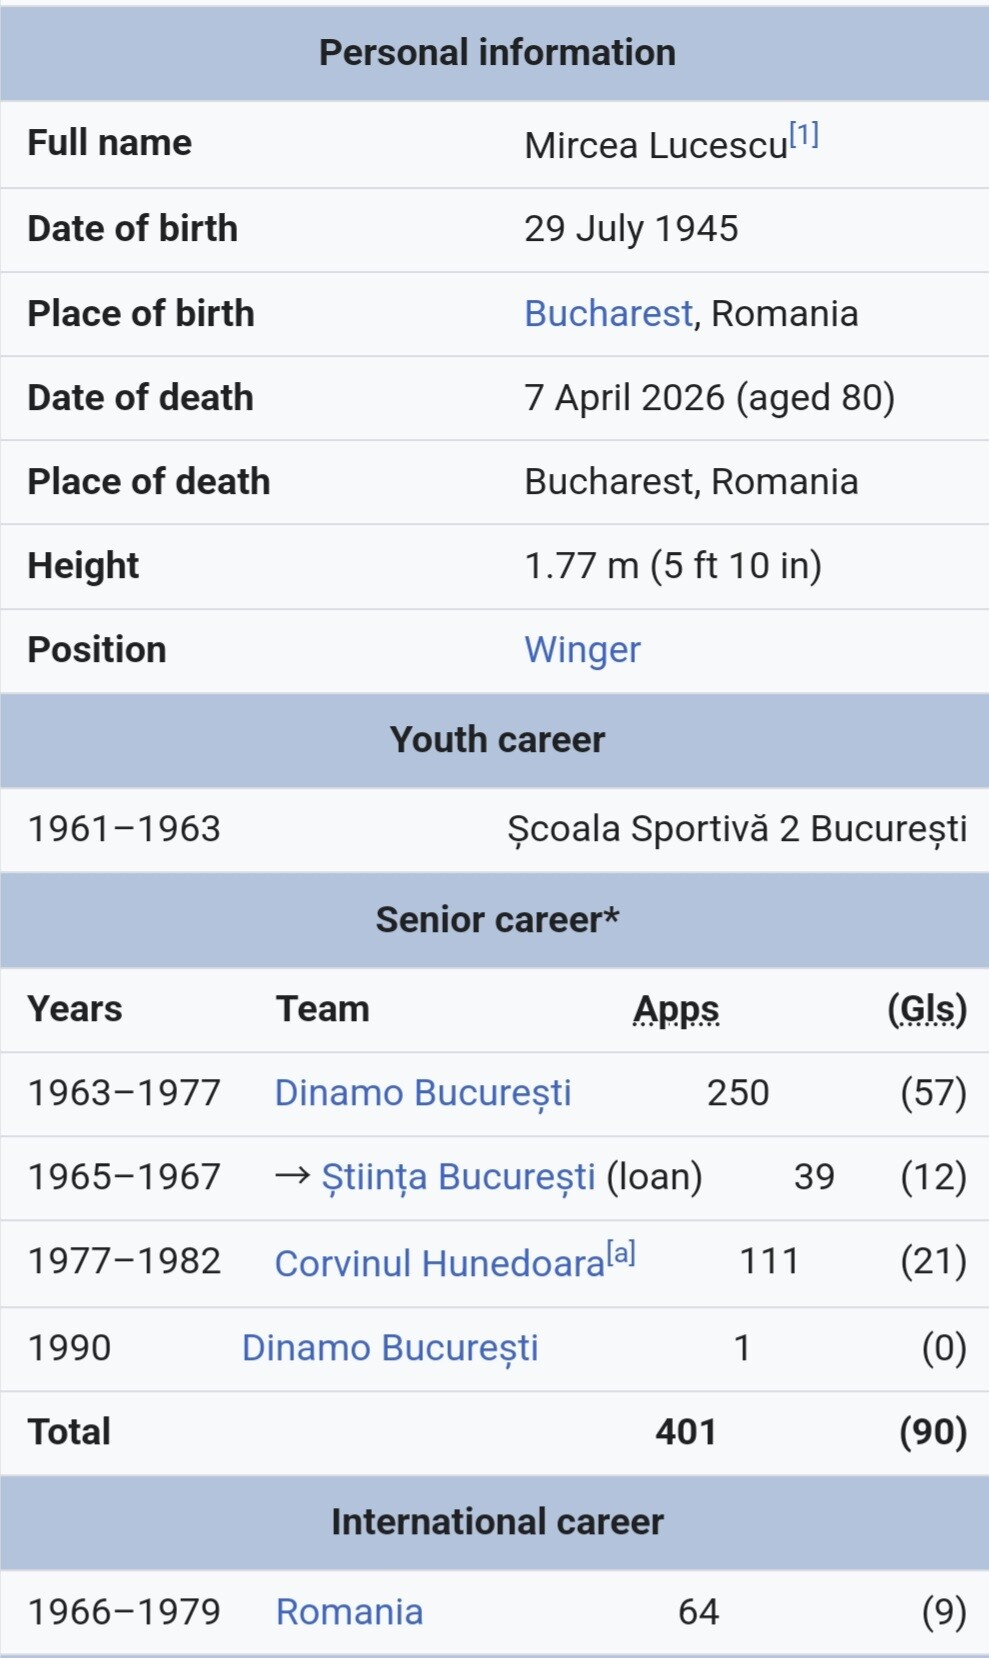The width and height of the screenshot is (989, 1658).
Task: Open the Winger position link
Action: point(582,650)
